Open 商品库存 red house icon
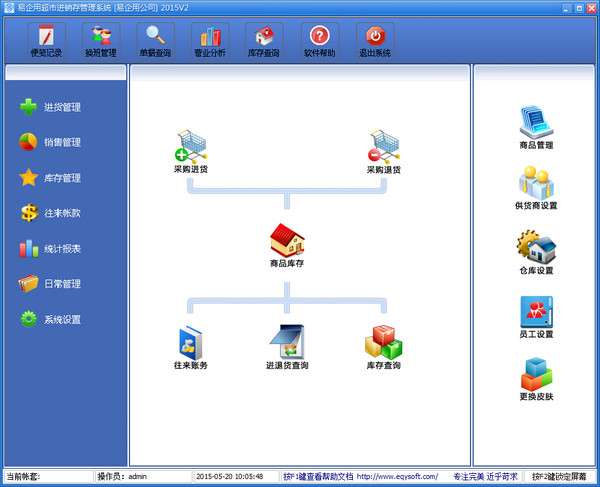 click(287, 245)
